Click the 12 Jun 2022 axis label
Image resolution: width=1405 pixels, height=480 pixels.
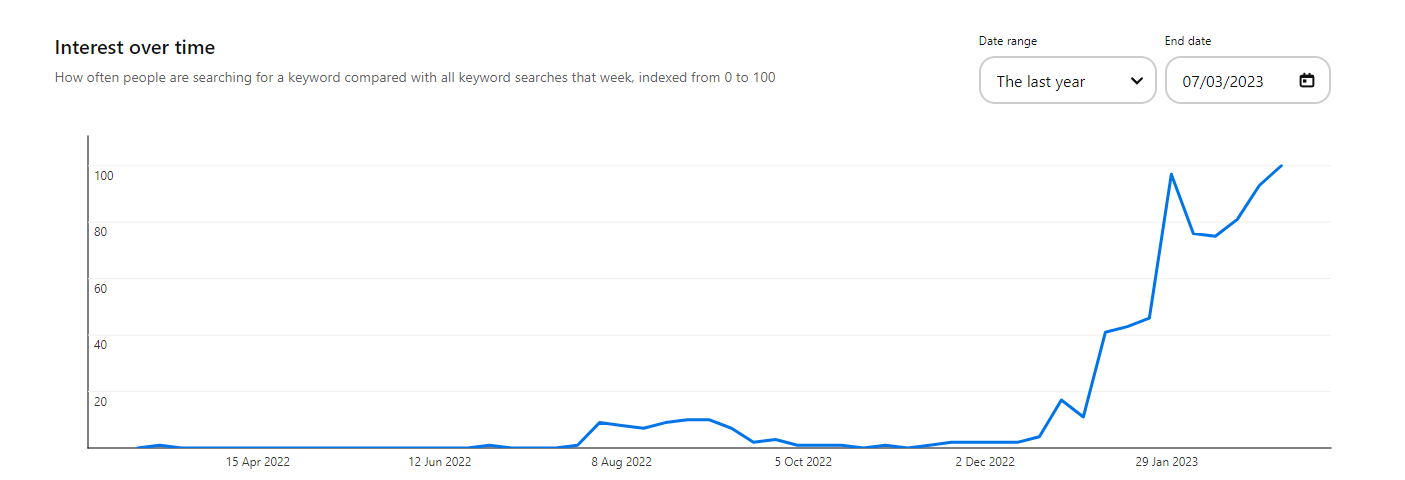440,462
